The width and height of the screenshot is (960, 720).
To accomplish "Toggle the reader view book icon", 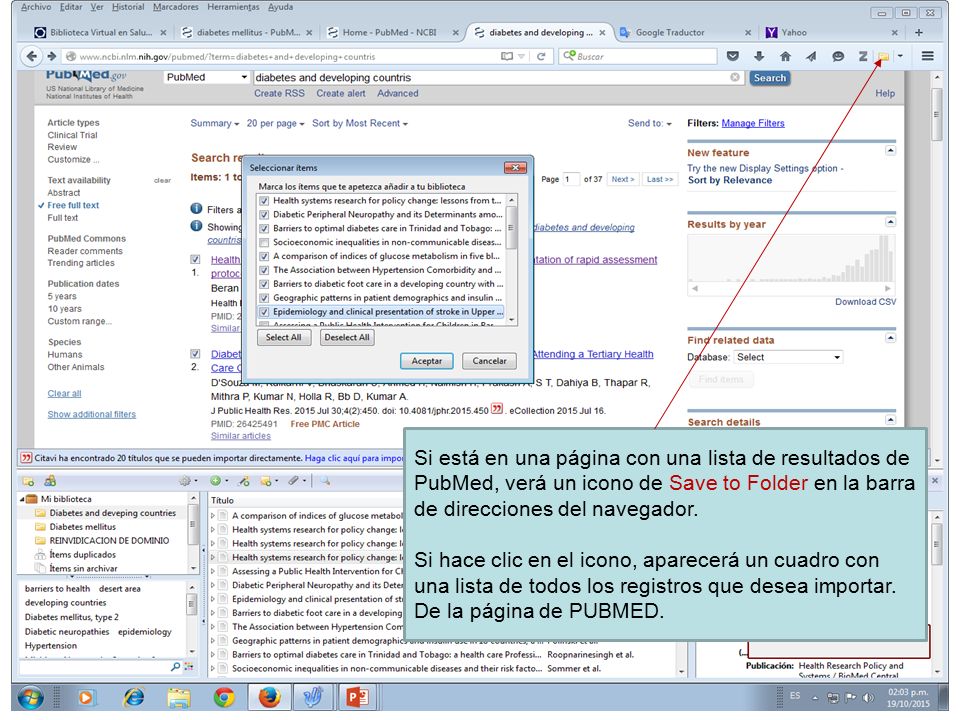I will point(507,56).
